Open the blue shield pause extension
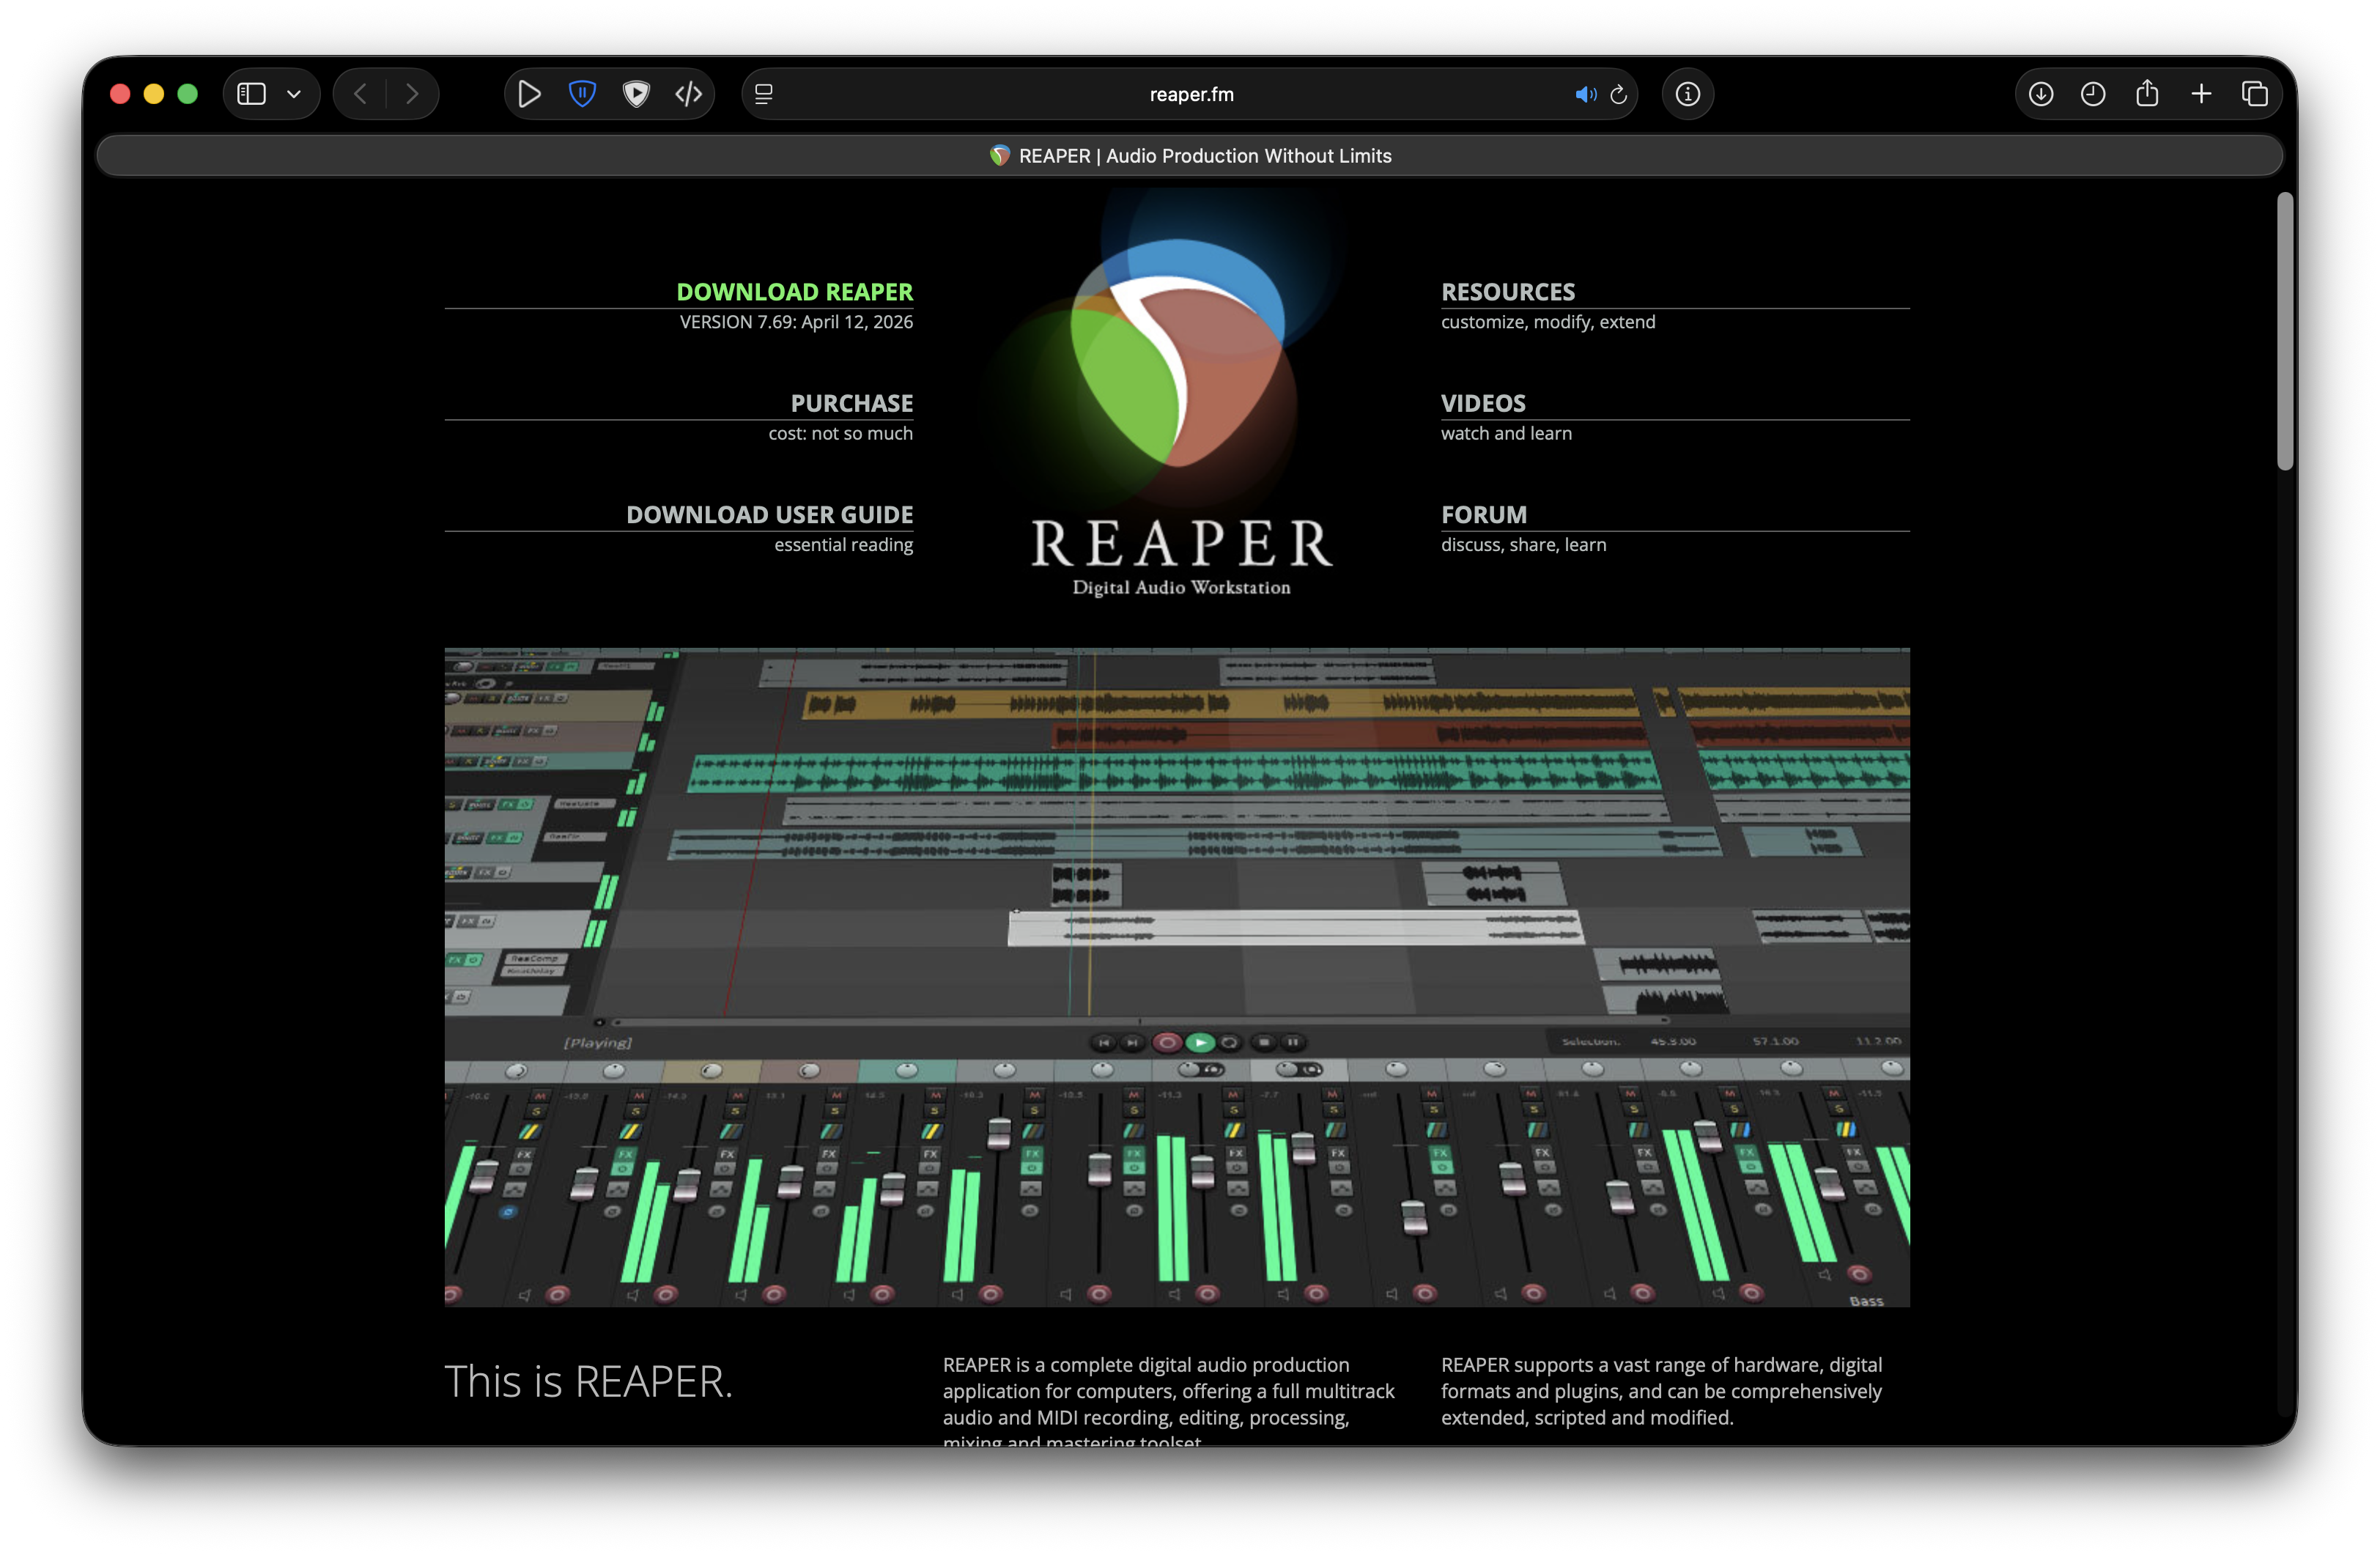The image size is (2380, 1555). point(582,94)
